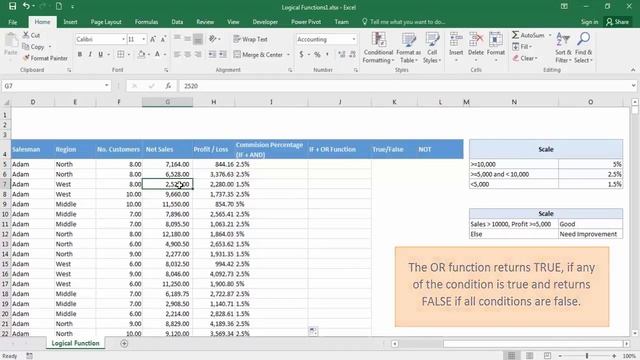Open the Accounting number format dropdown
Viewport: 640px width, 360px height.
353,39
